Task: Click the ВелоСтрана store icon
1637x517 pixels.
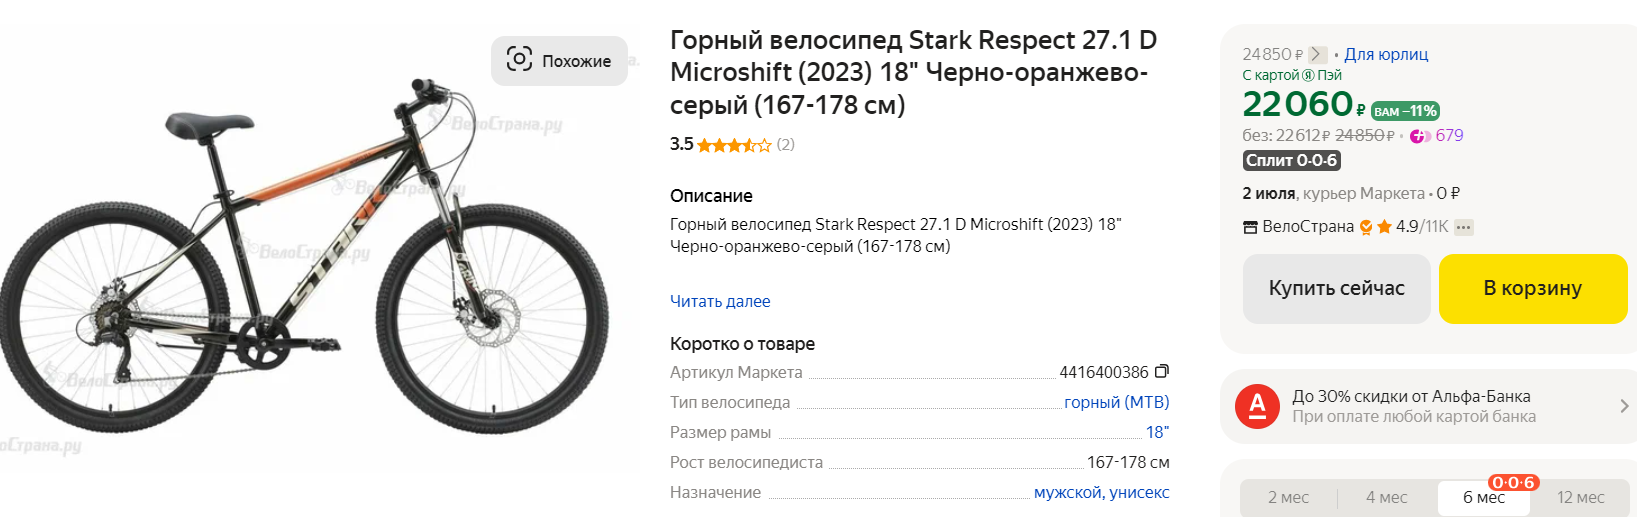Action: 1250,227
